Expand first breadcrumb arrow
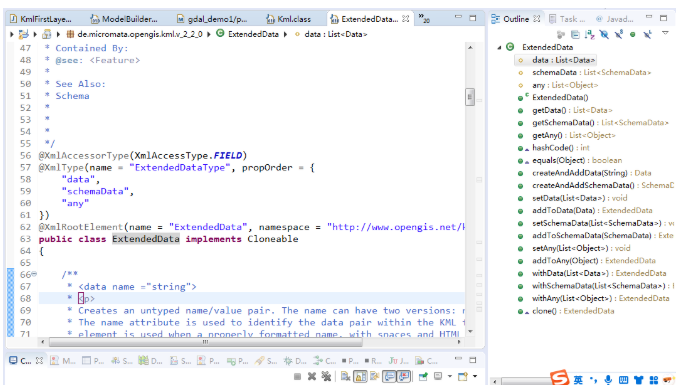The height and width of the screenshot is (385, 682). [x=11, y=34]
